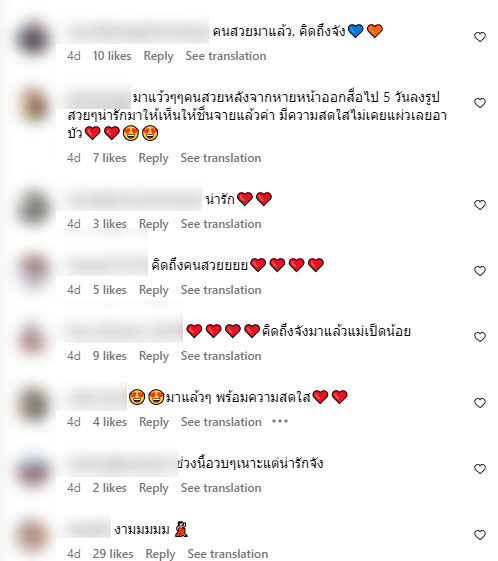Screen dimensions: 498x561
Task: Like the long comment mentioning 5 วัน
Action: click(480, 103)
